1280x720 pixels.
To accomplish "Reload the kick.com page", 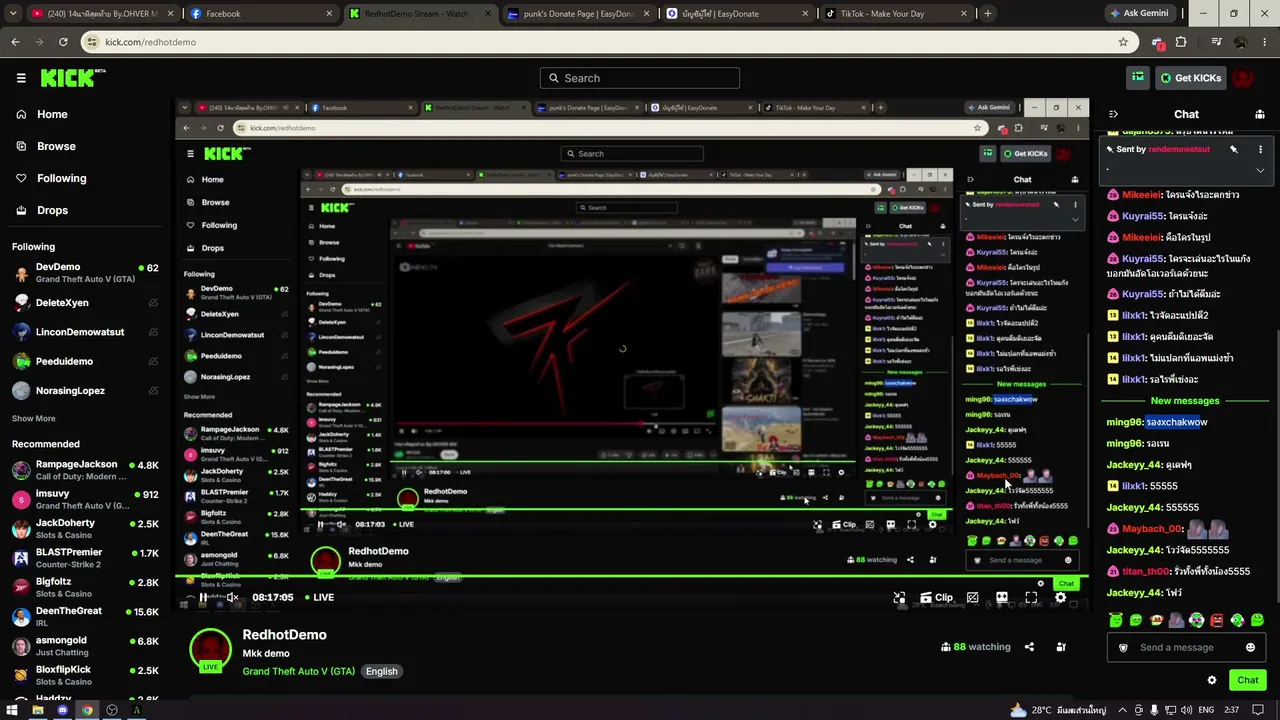I will coord(63,42).
